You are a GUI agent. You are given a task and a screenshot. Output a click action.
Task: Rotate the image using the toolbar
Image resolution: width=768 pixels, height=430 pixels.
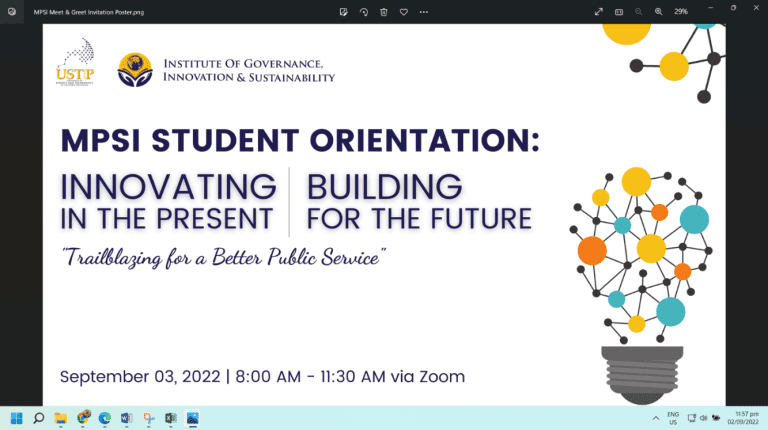[363, 11]
